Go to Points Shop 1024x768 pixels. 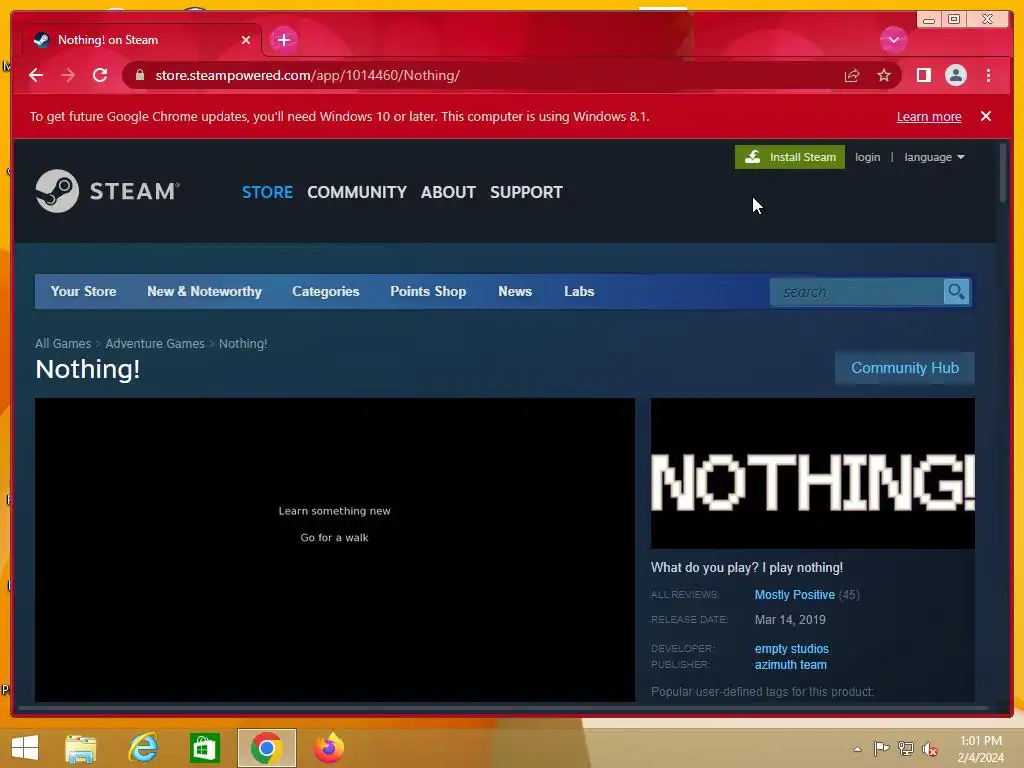point(428,291)
